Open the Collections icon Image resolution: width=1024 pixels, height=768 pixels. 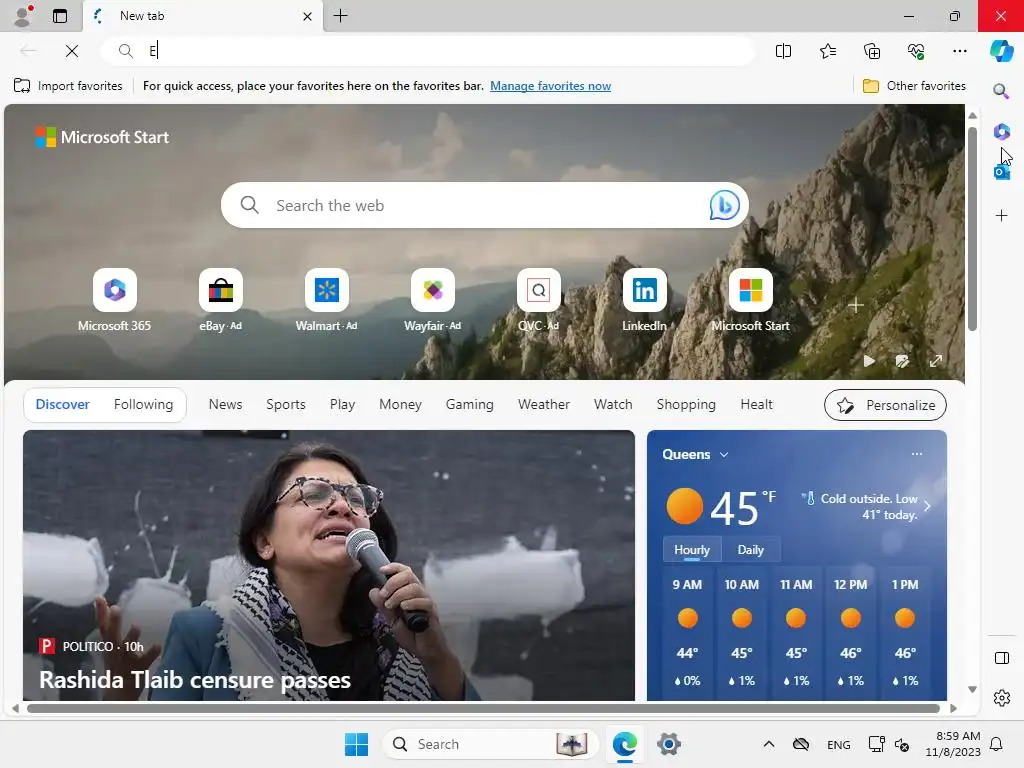click(x=872, y=51)
